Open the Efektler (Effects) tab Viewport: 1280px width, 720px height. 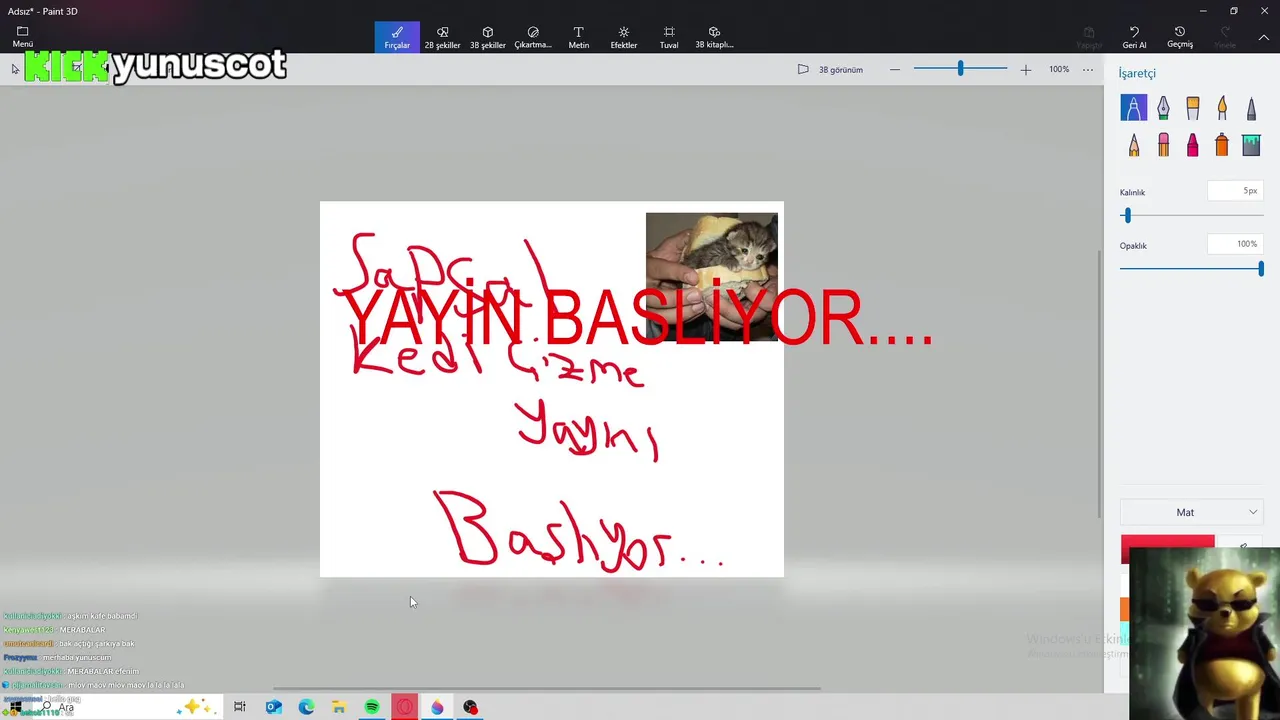tap(624, 37)
